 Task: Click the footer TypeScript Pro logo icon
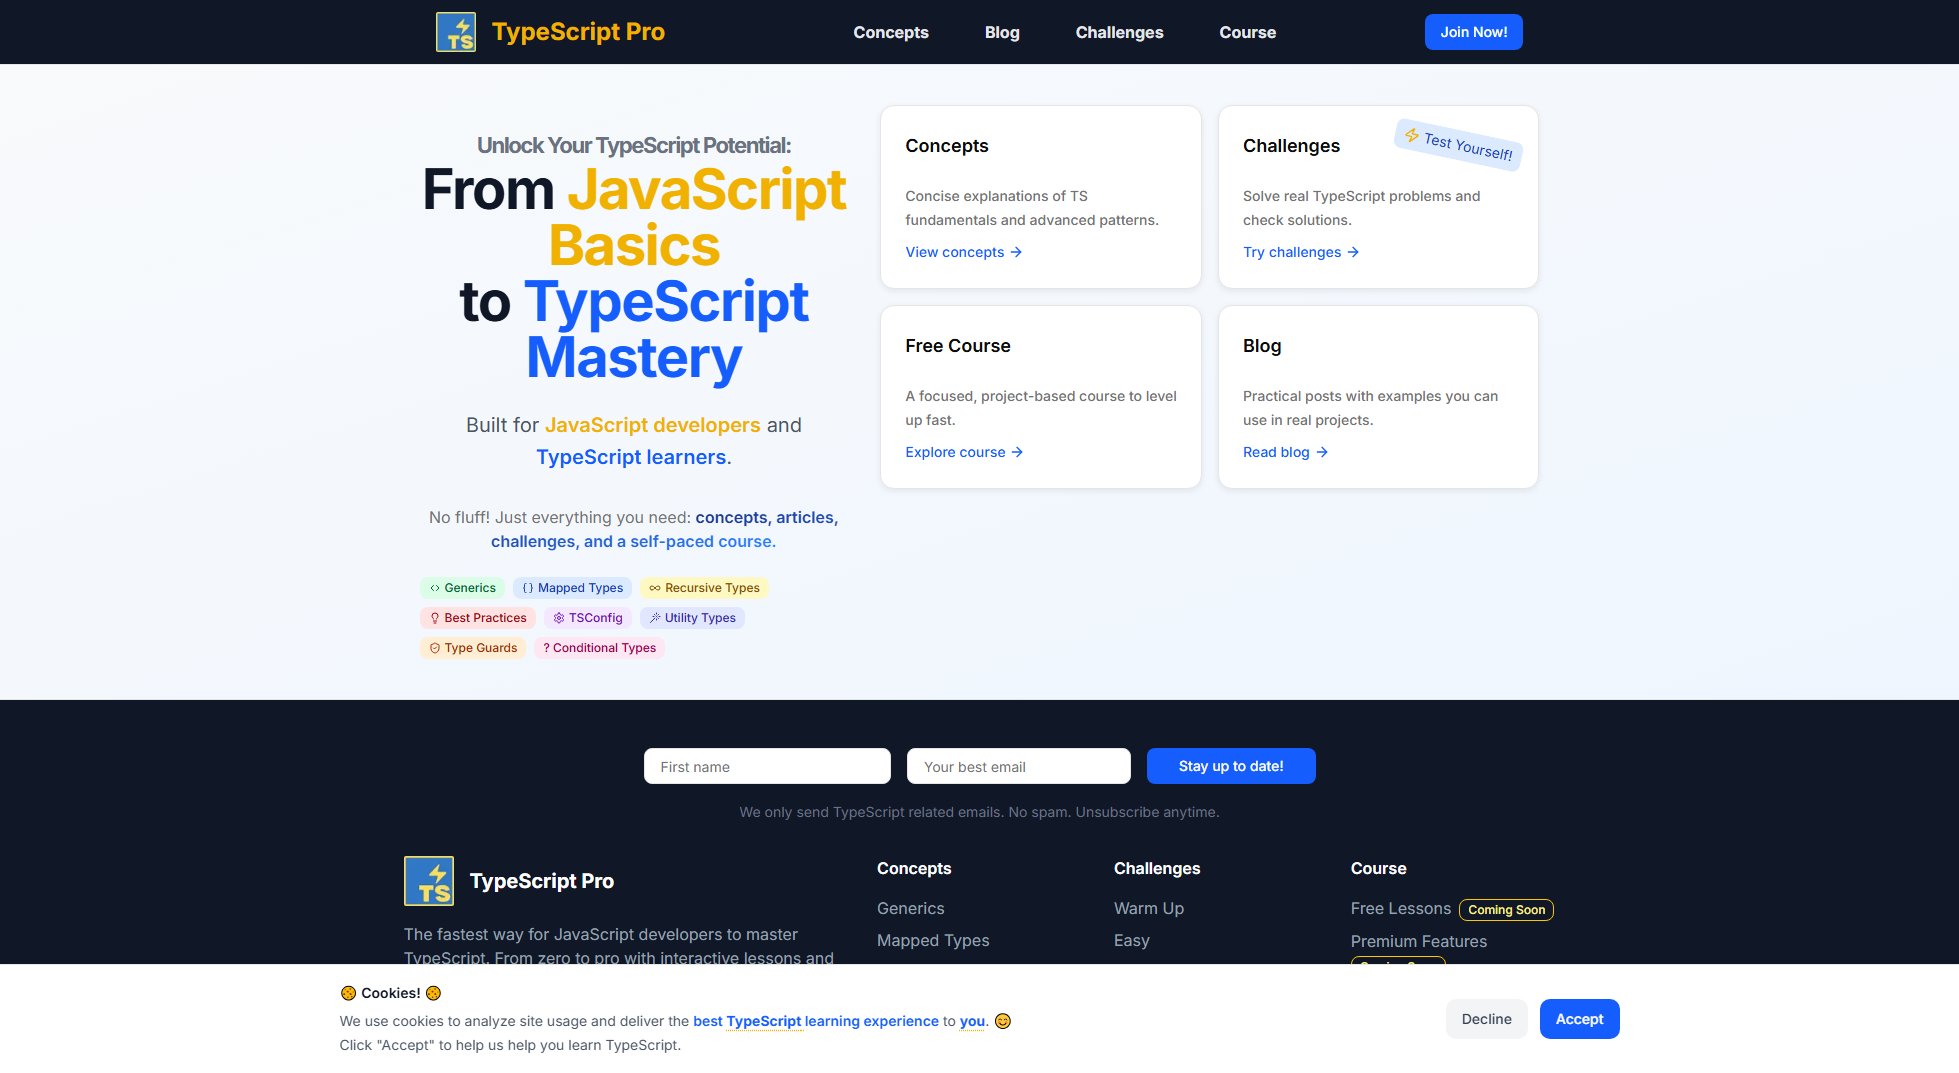pyautogui.click(x=428, y=881)
